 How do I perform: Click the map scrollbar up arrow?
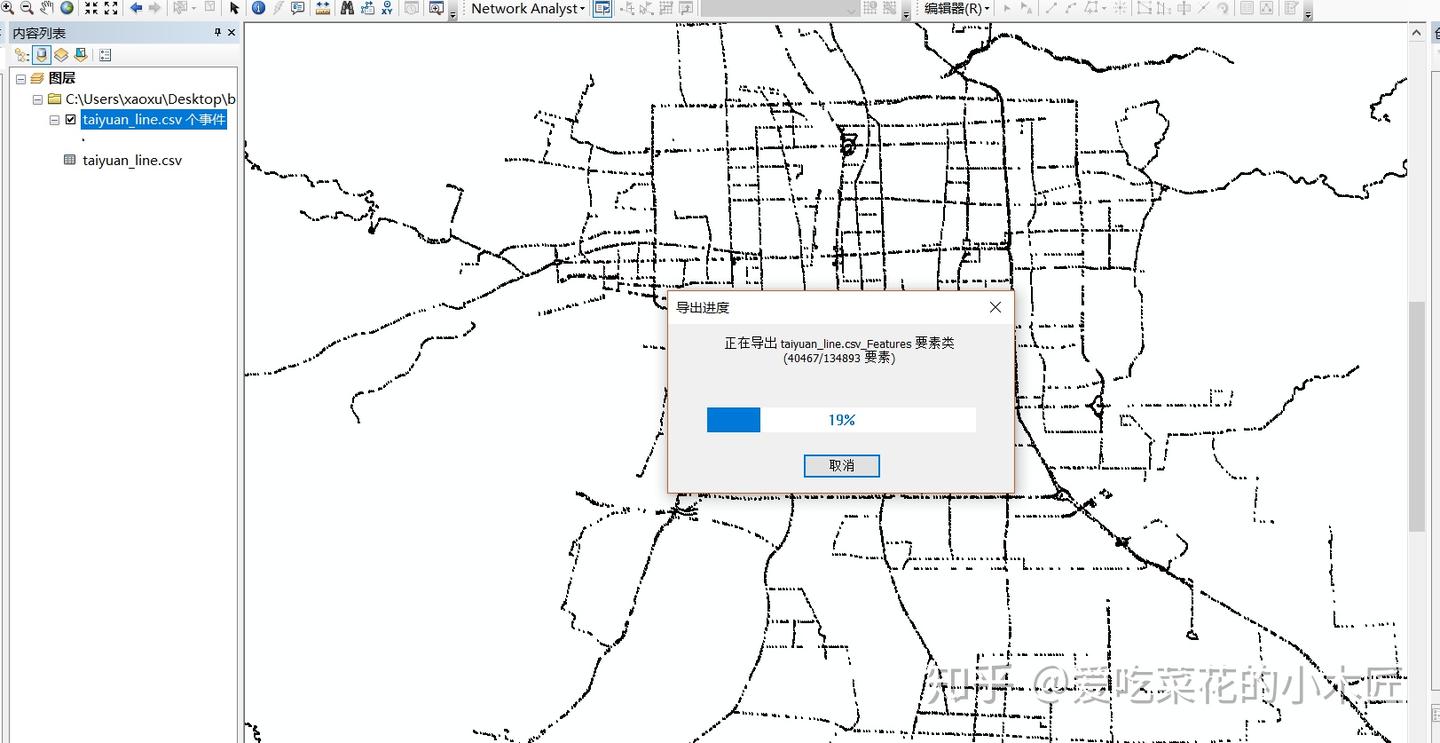[x=1417, y=33]
